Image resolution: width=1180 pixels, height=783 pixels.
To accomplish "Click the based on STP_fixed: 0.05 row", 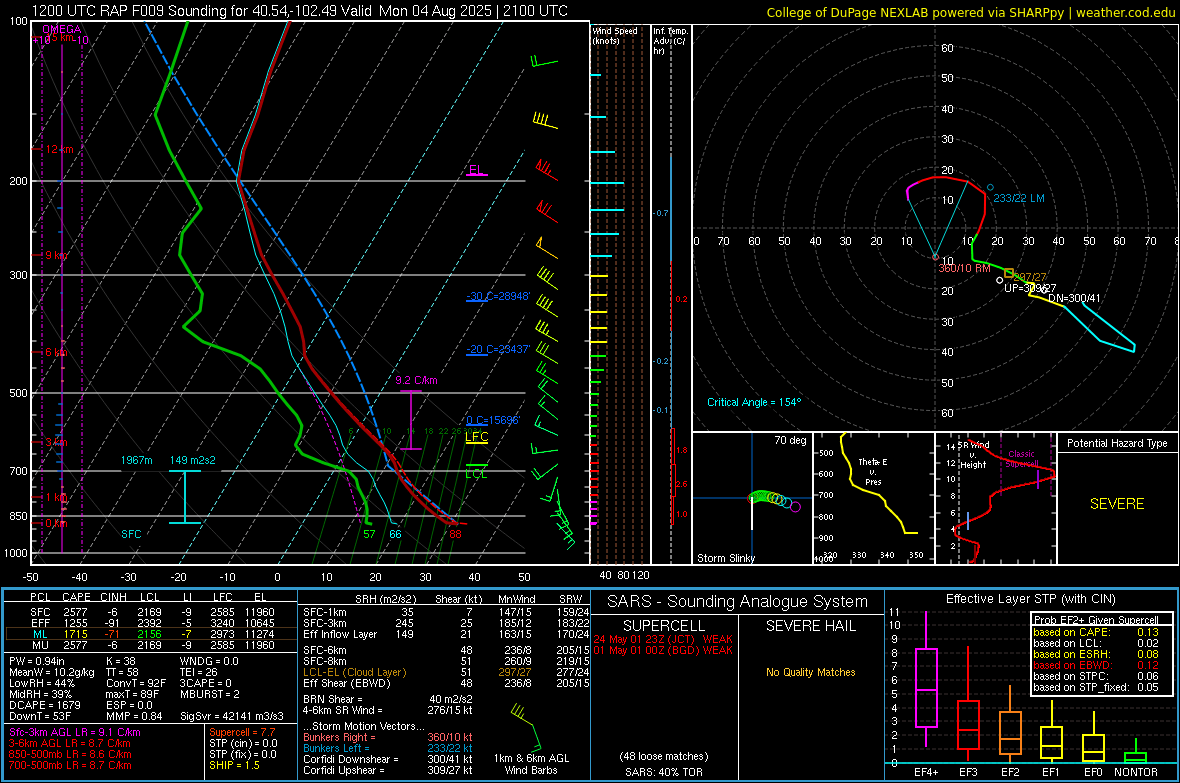I will click(x=1096, y=687).
